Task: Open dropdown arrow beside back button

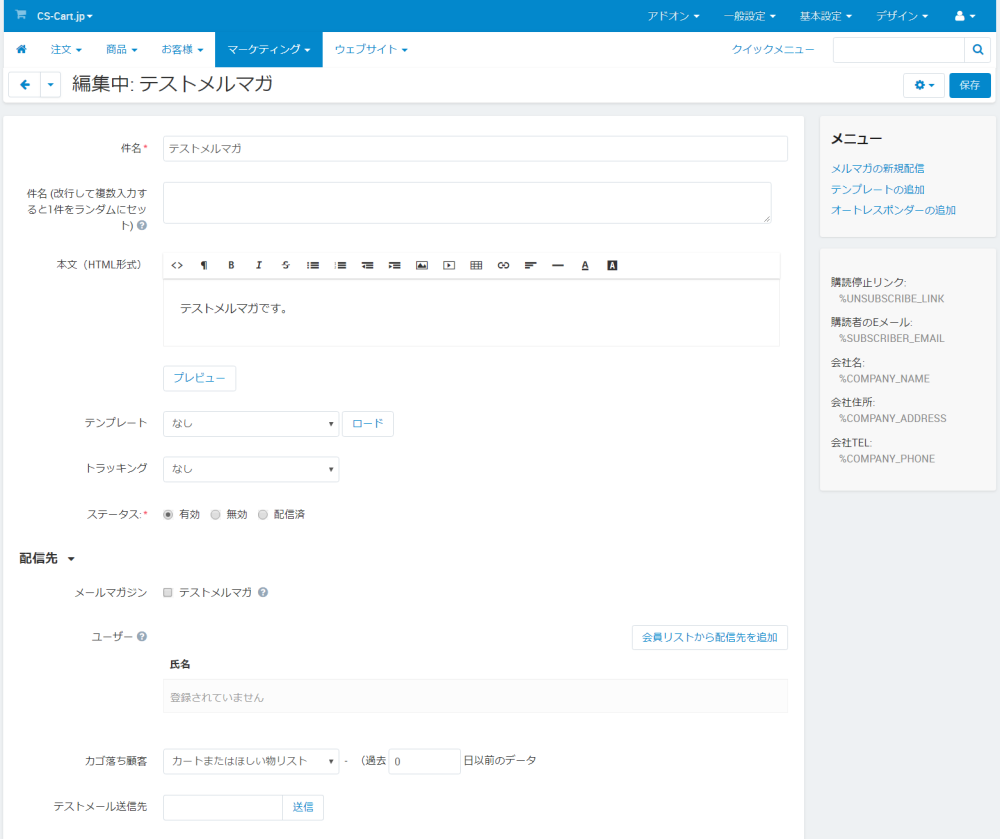Action: 50,85
